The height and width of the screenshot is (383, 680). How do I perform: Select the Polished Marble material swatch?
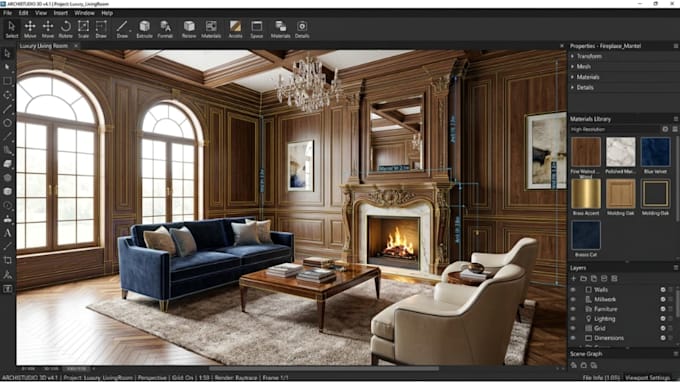(621, 152)
